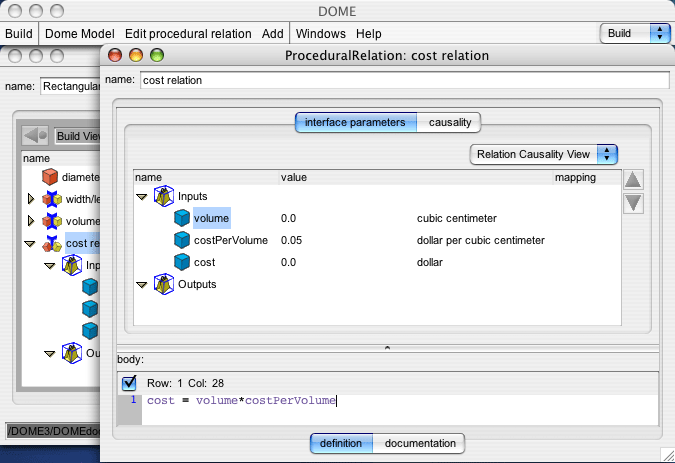
Task: Select the cost parameter name
Action: 204,262
